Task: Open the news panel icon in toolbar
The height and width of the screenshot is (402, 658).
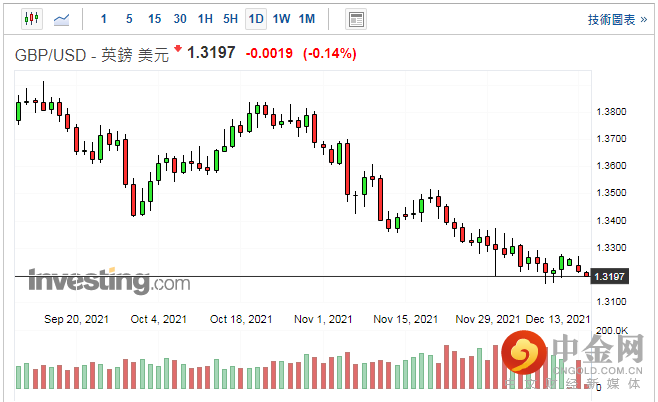Action: (356, 19)
